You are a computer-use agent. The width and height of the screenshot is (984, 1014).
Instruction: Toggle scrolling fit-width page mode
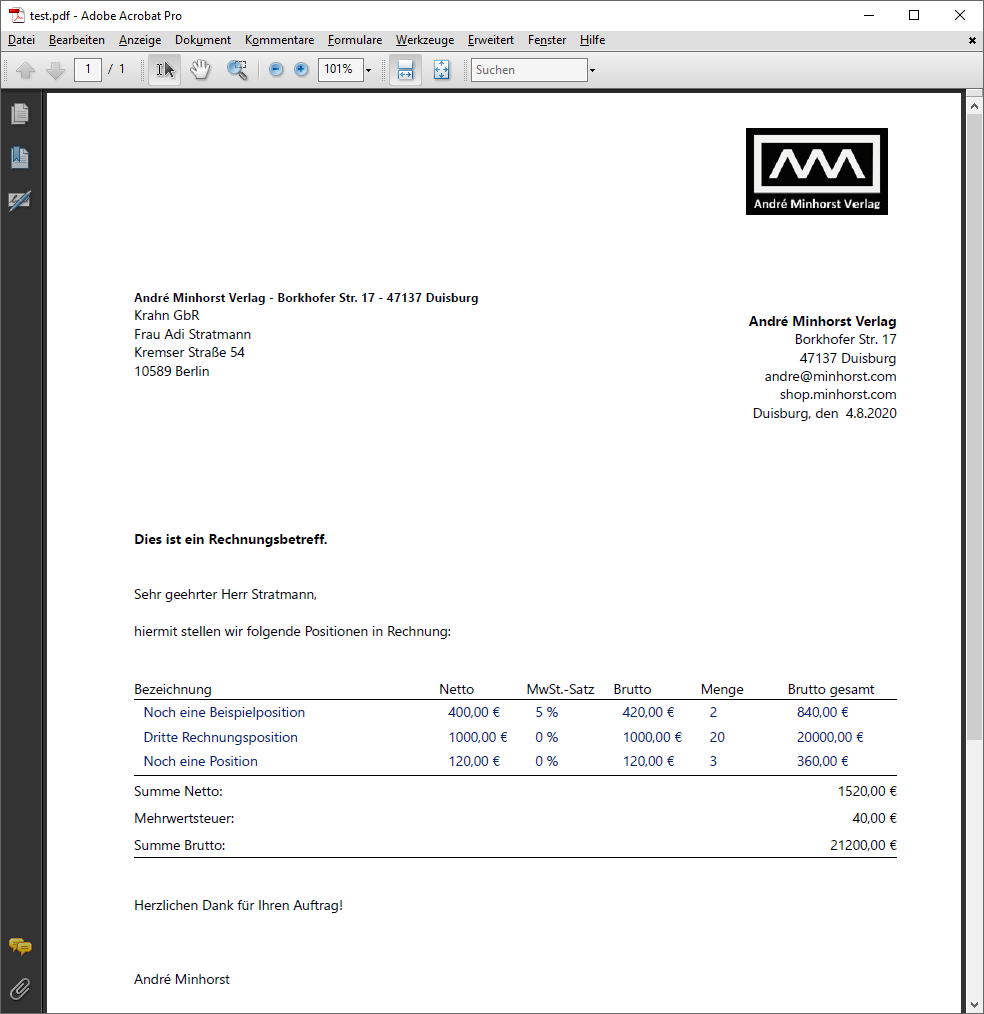coord(405,70)
